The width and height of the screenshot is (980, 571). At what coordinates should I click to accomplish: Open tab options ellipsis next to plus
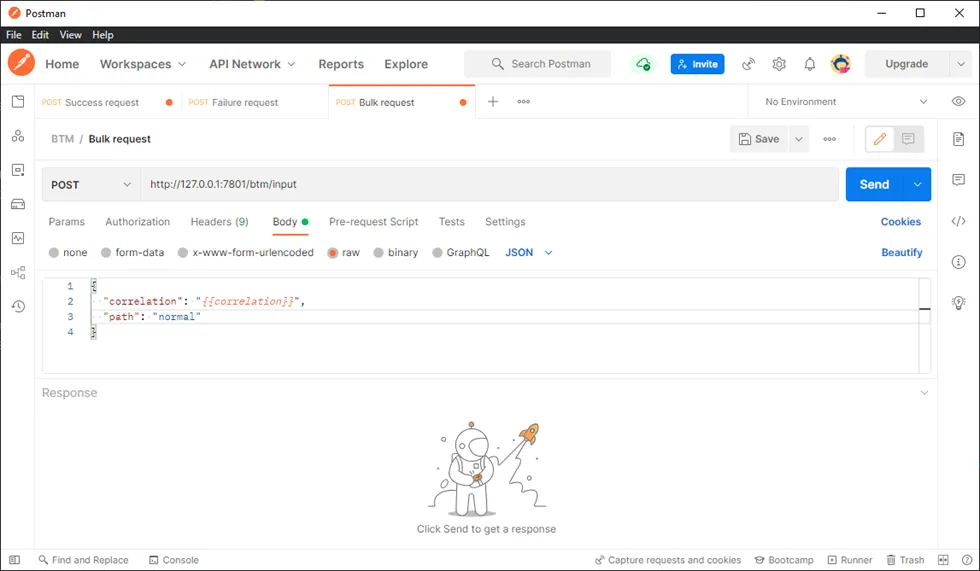(x=524, y=101)
